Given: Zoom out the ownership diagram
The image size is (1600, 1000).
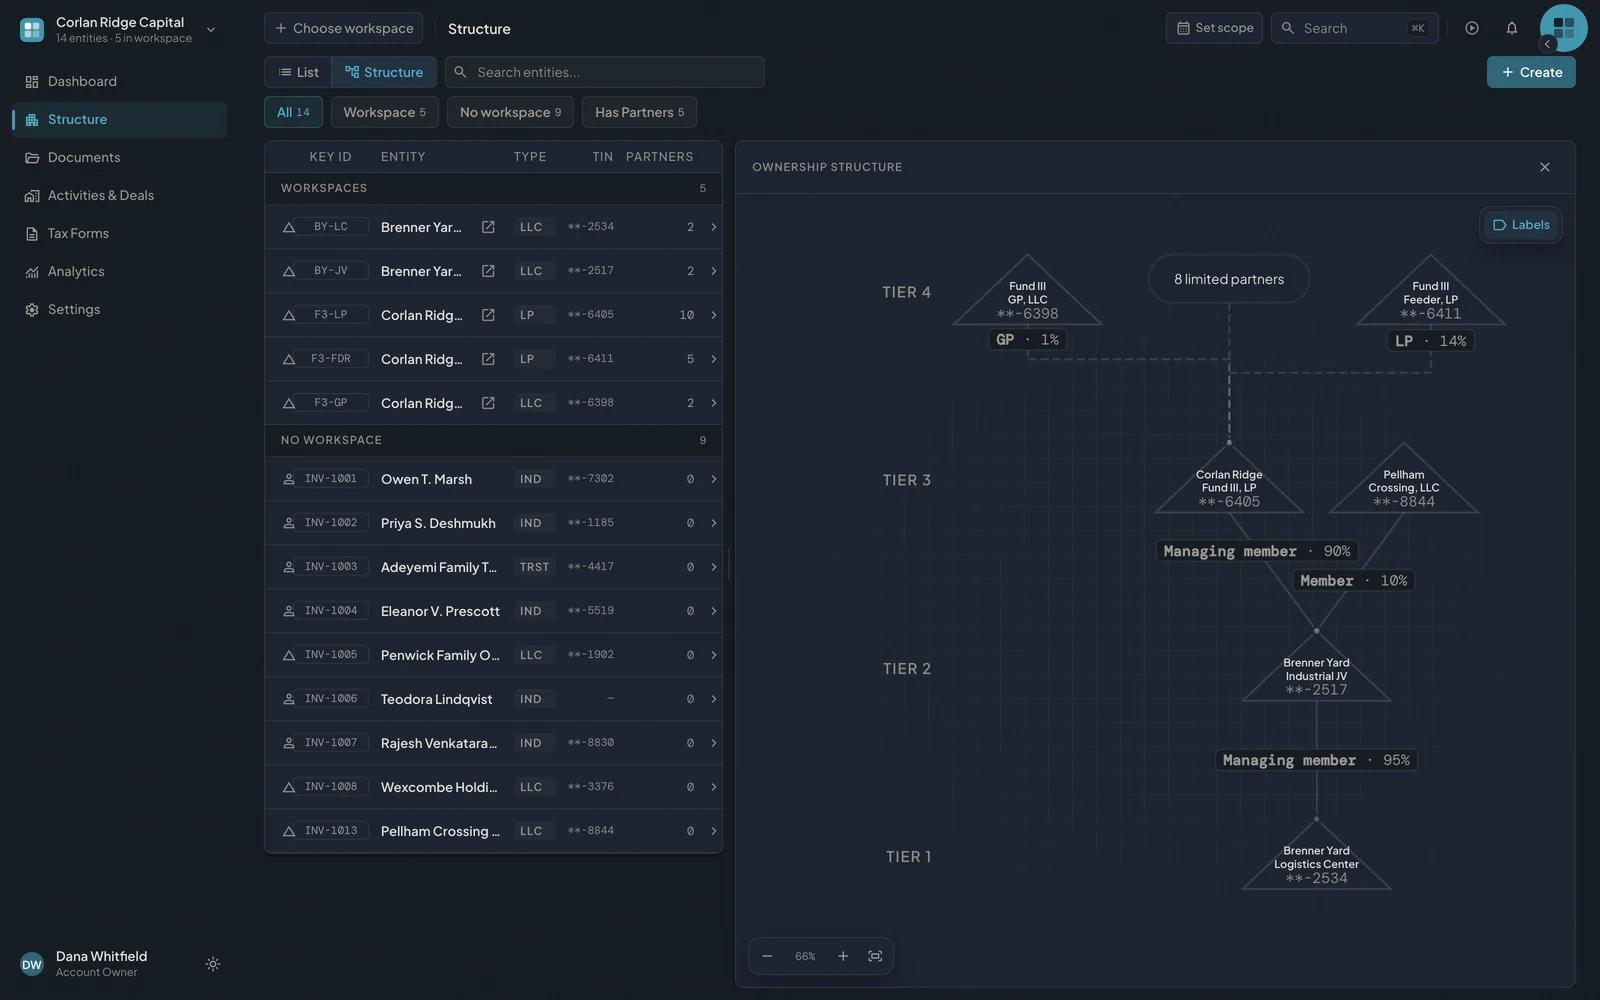Looking at the screenshot, I should point(767,956).
